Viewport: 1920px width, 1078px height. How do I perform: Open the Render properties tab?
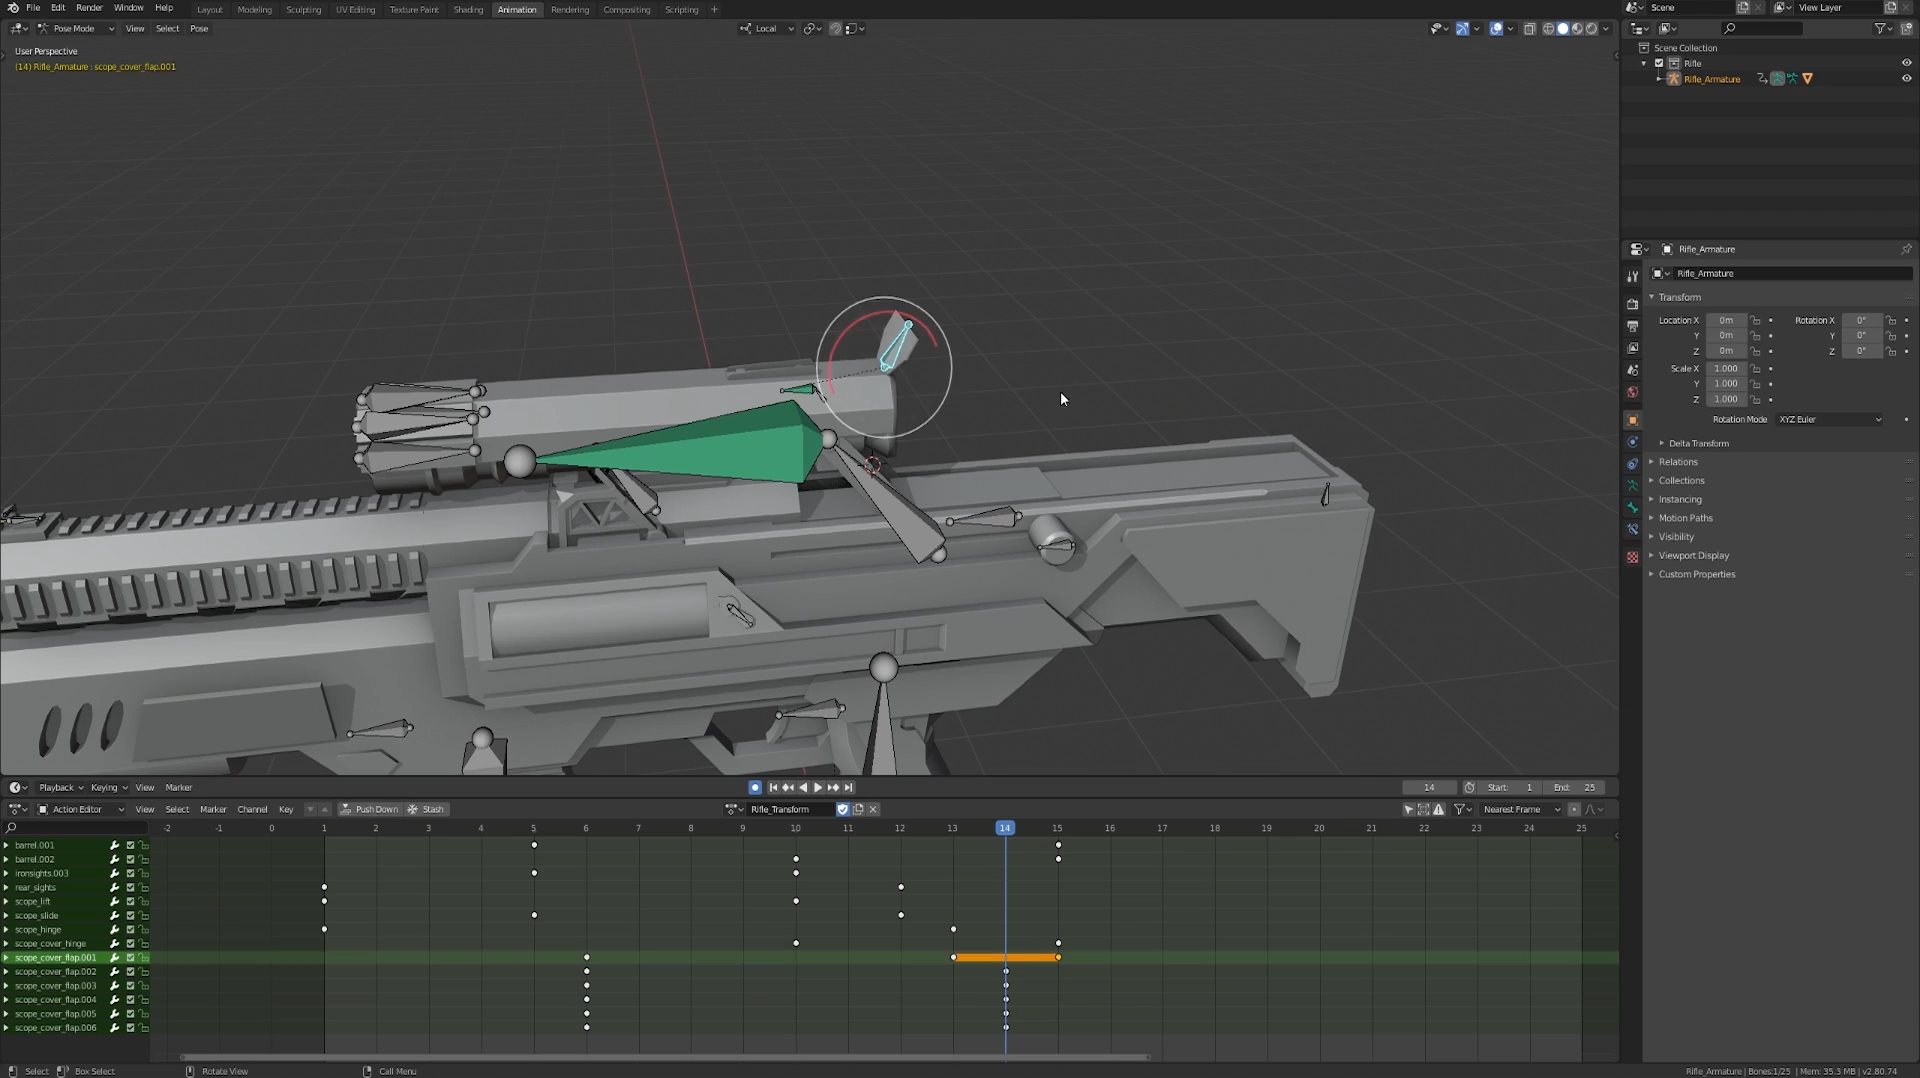[x=1632, y=304]
